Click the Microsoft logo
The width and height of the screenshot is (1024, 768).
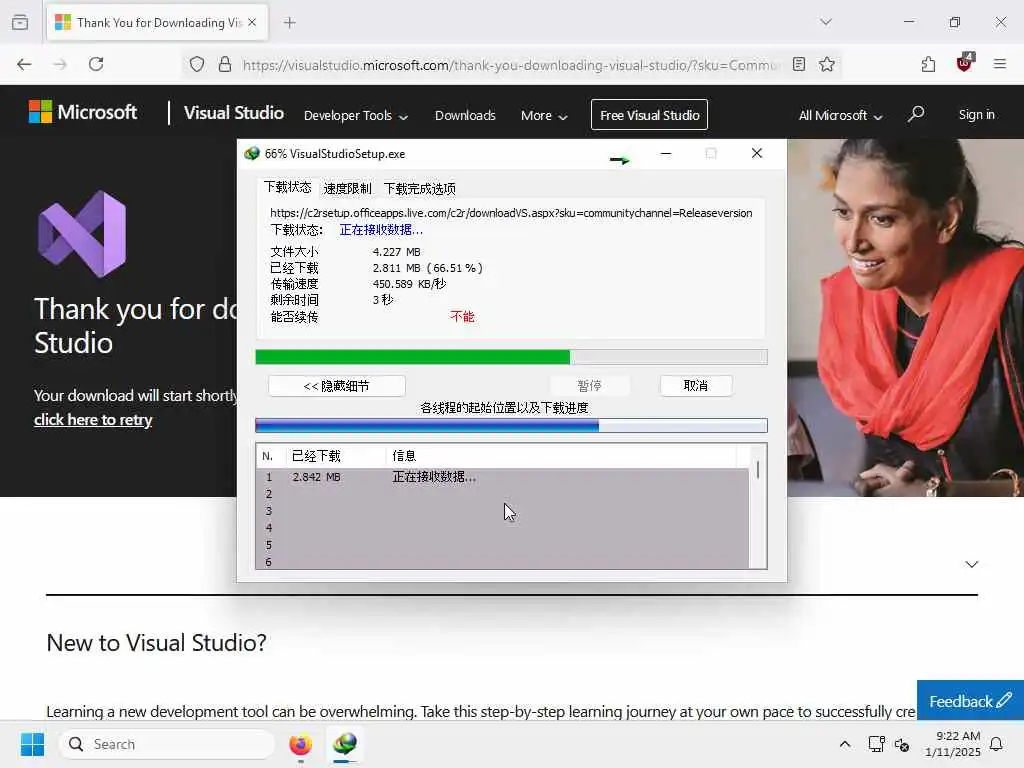click(x=83, y=112)
